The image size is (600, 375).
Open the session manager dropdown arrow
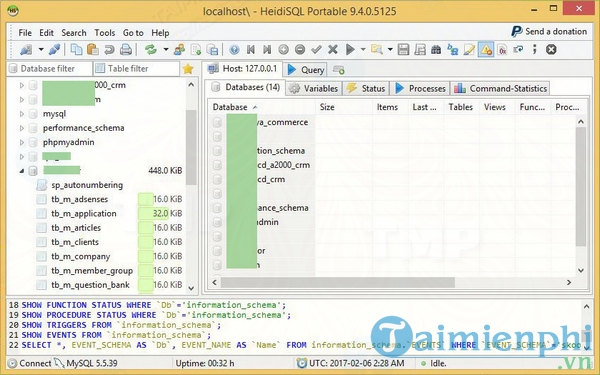click(41, 49)
